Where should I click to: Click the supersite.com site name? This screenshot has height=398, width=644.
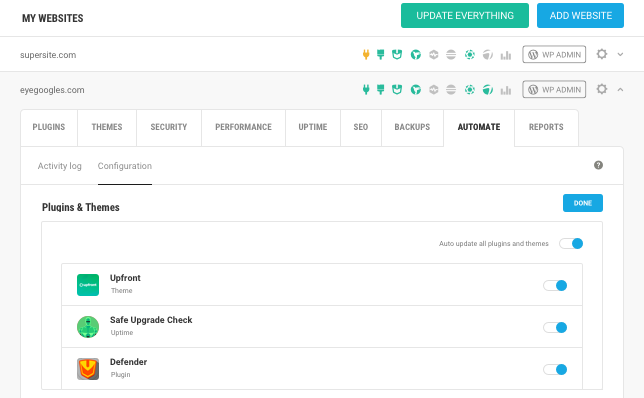point(48,55)
